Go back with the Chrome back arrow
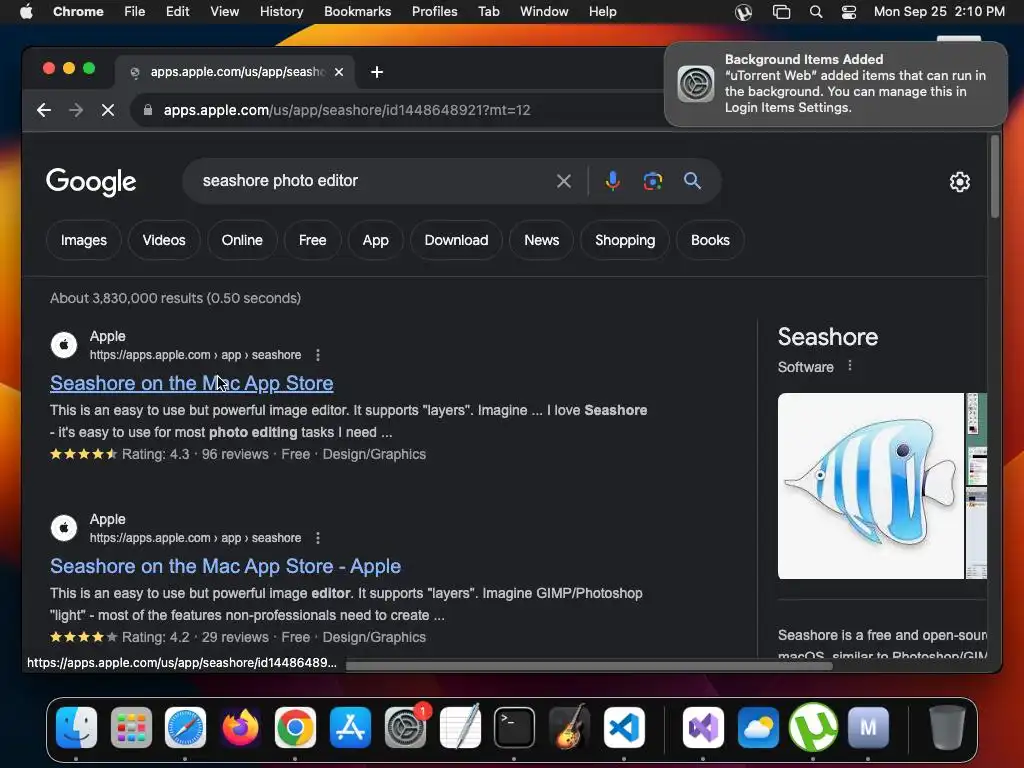 click(44, 110)
